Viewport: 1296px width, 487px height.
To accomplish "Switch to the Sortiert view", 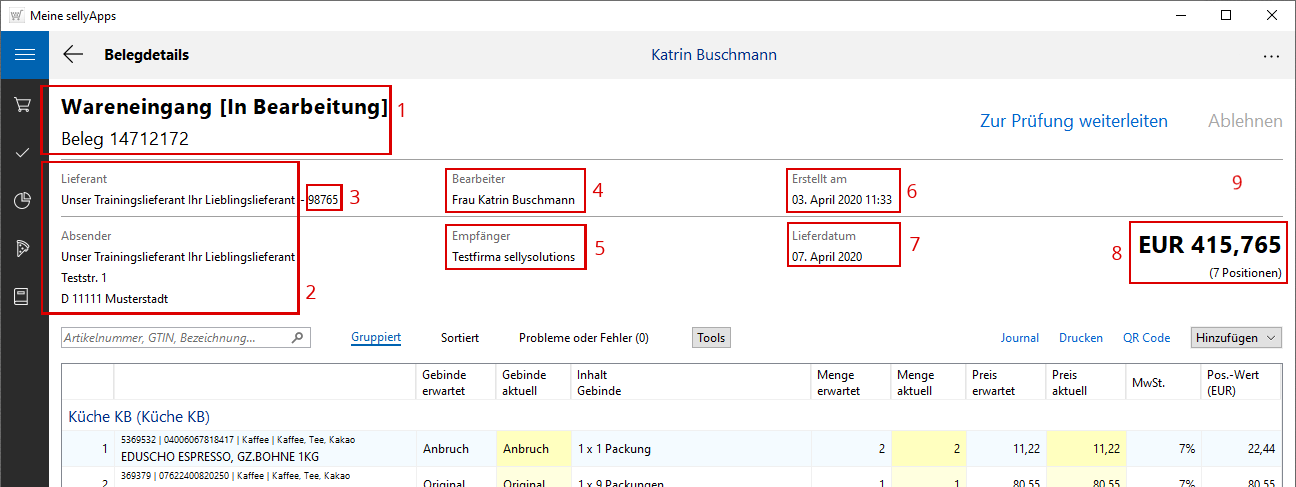I will pos(460,338).
